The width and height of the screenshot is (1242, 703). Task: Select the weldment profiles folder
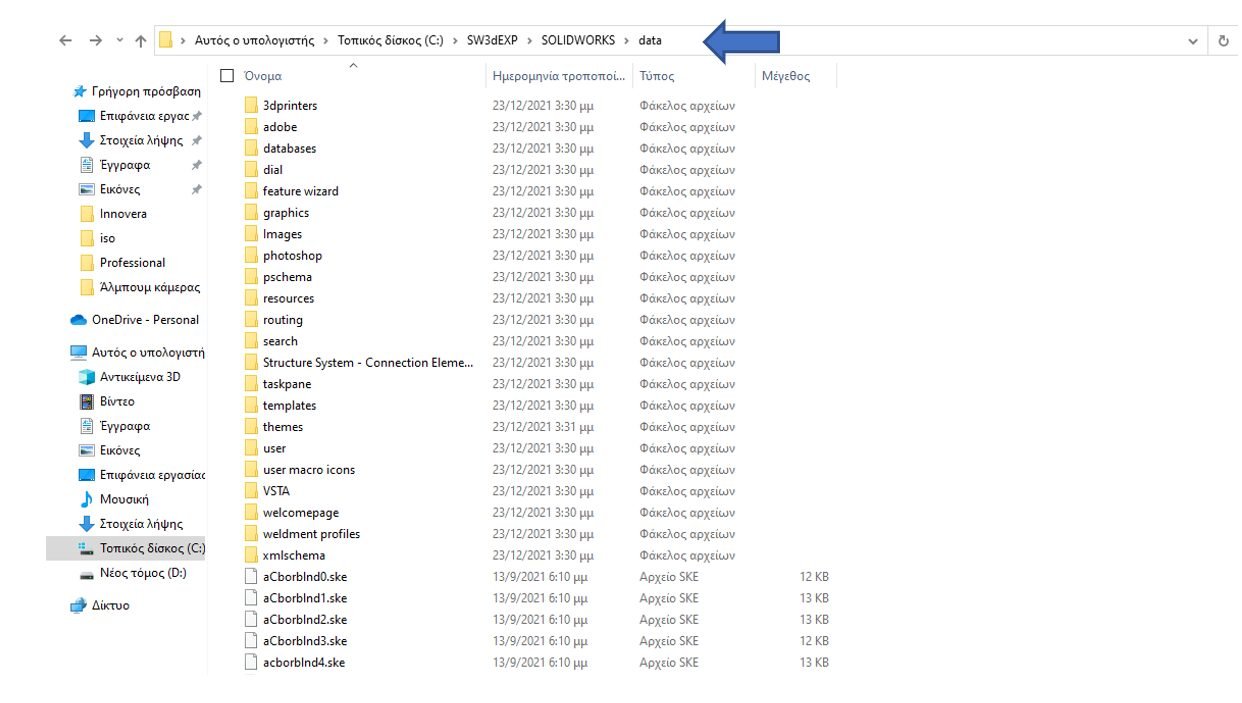pyautogui.click(x=311, y=534)
